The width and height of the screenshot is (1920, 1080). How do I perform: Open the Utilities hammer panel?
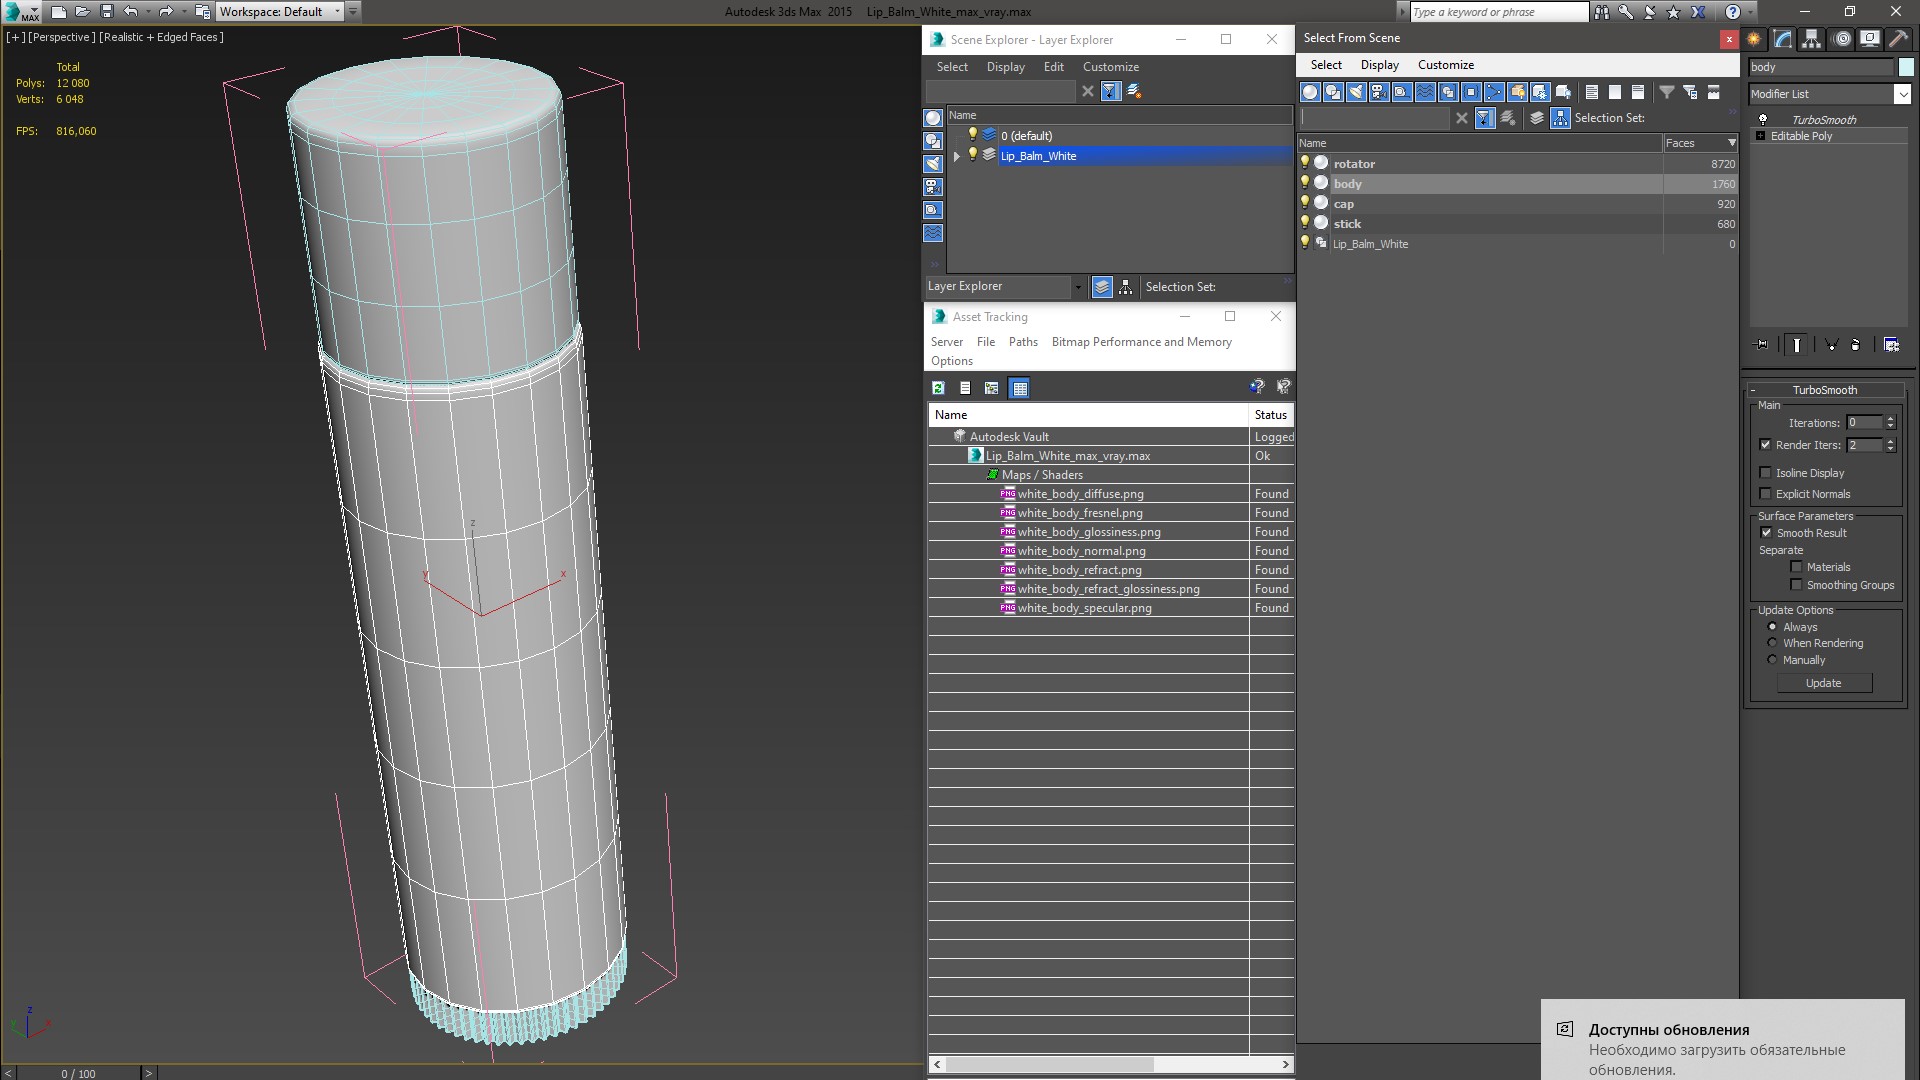[x=1898, y=39]
